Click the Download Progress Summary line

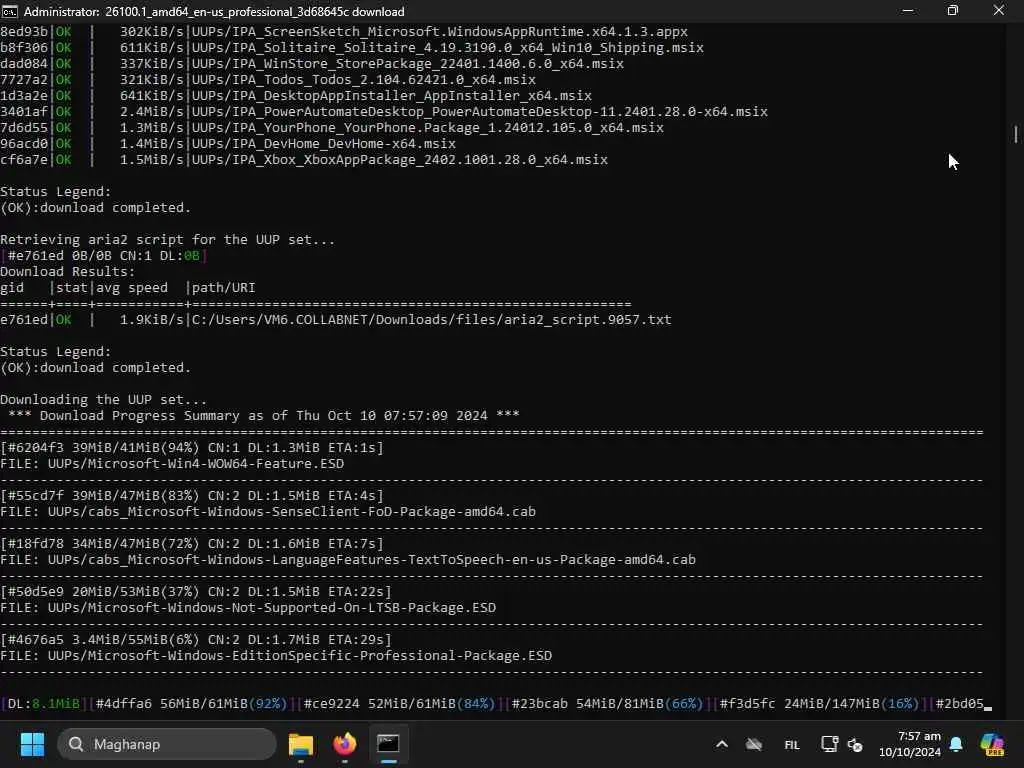point(264,415)
